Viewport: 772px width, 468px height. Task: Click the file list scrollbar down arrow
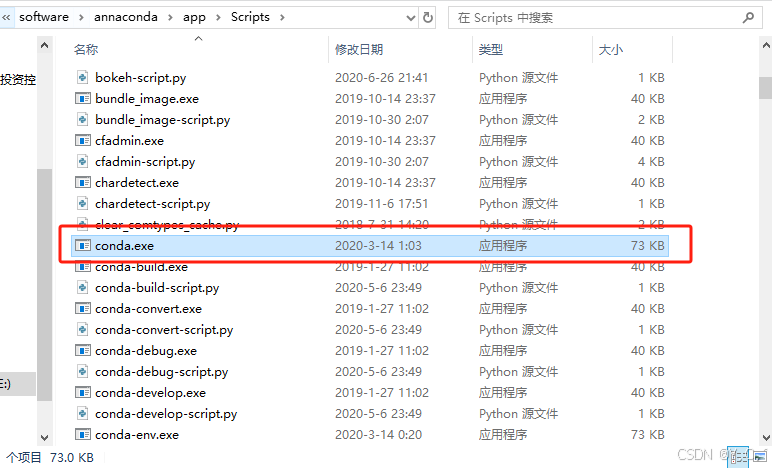click(766, 437)
